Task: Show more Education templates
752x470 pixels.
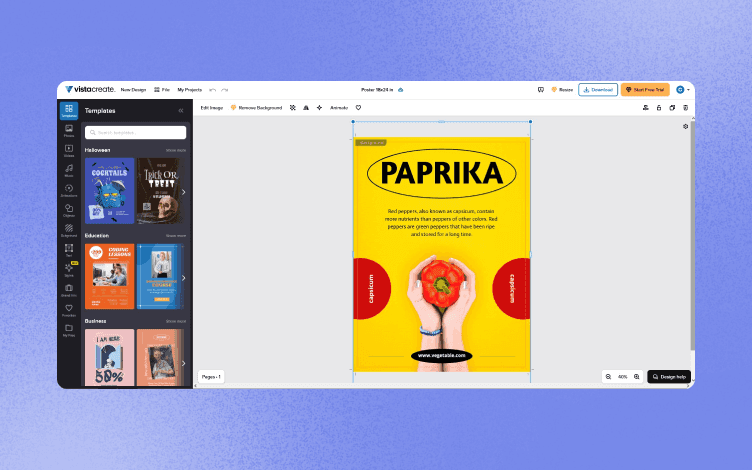Action: (176, 236)
